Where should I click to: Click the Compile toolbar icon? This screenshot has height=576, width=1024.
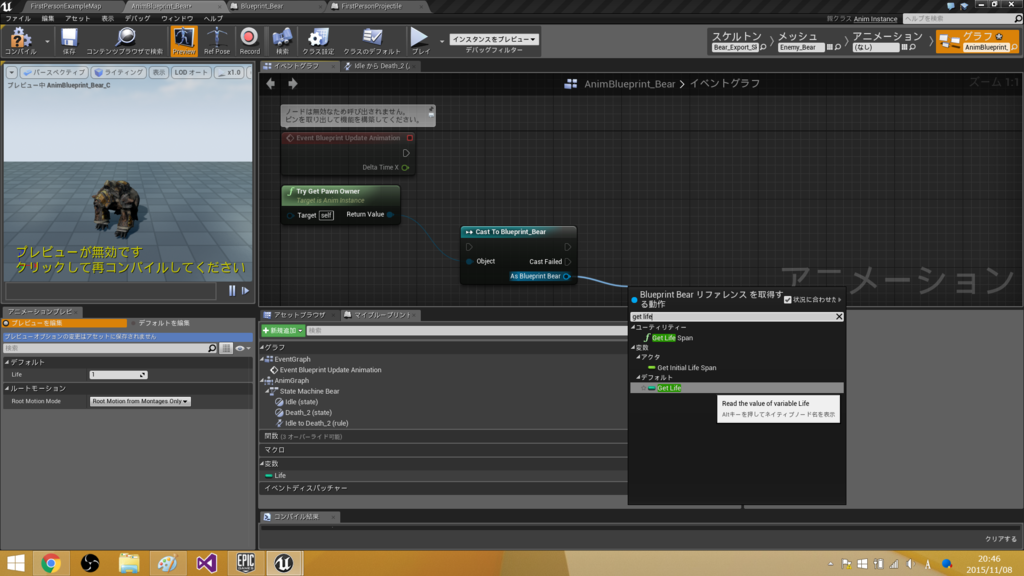[20, 40]
